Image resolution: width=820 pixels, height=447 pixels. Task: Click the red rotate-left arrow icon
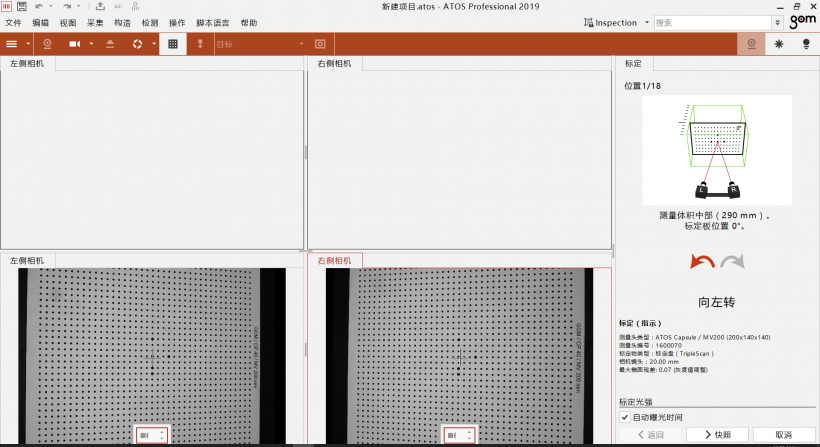tap(702, 262)
